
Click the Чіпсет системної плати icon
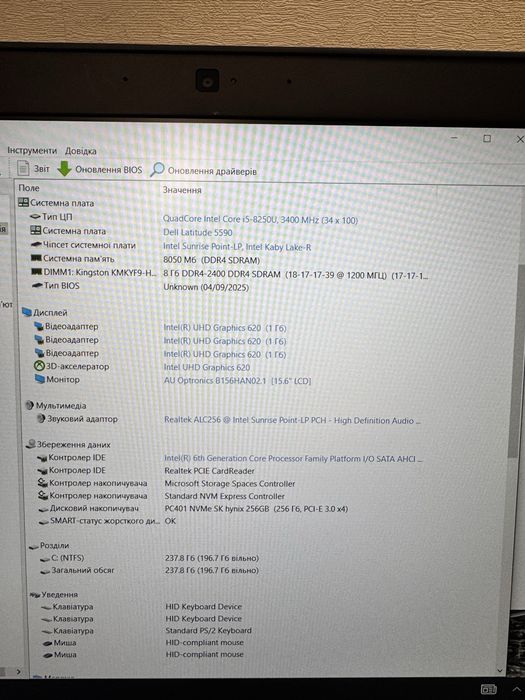(x=36, y=245)
